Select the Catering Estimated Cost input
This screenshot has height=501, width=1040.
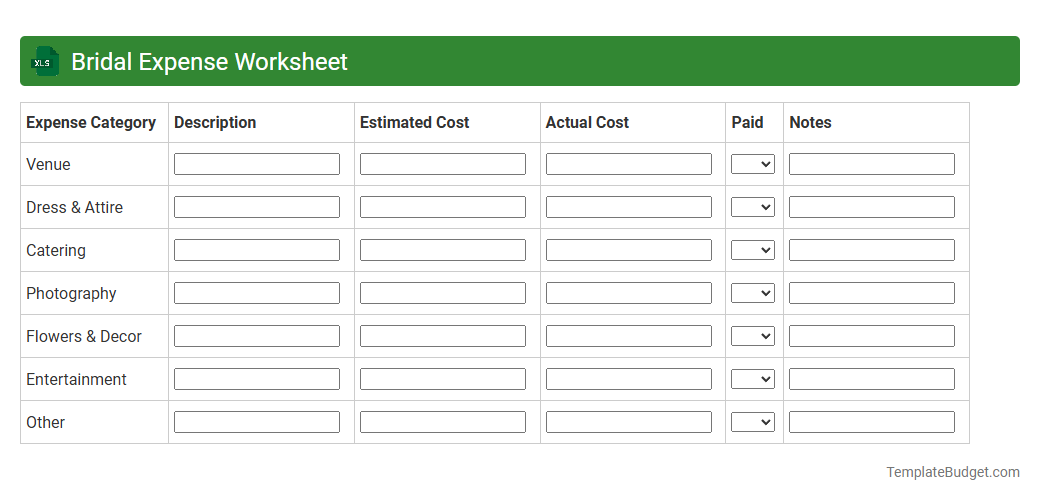click(442, 250)
